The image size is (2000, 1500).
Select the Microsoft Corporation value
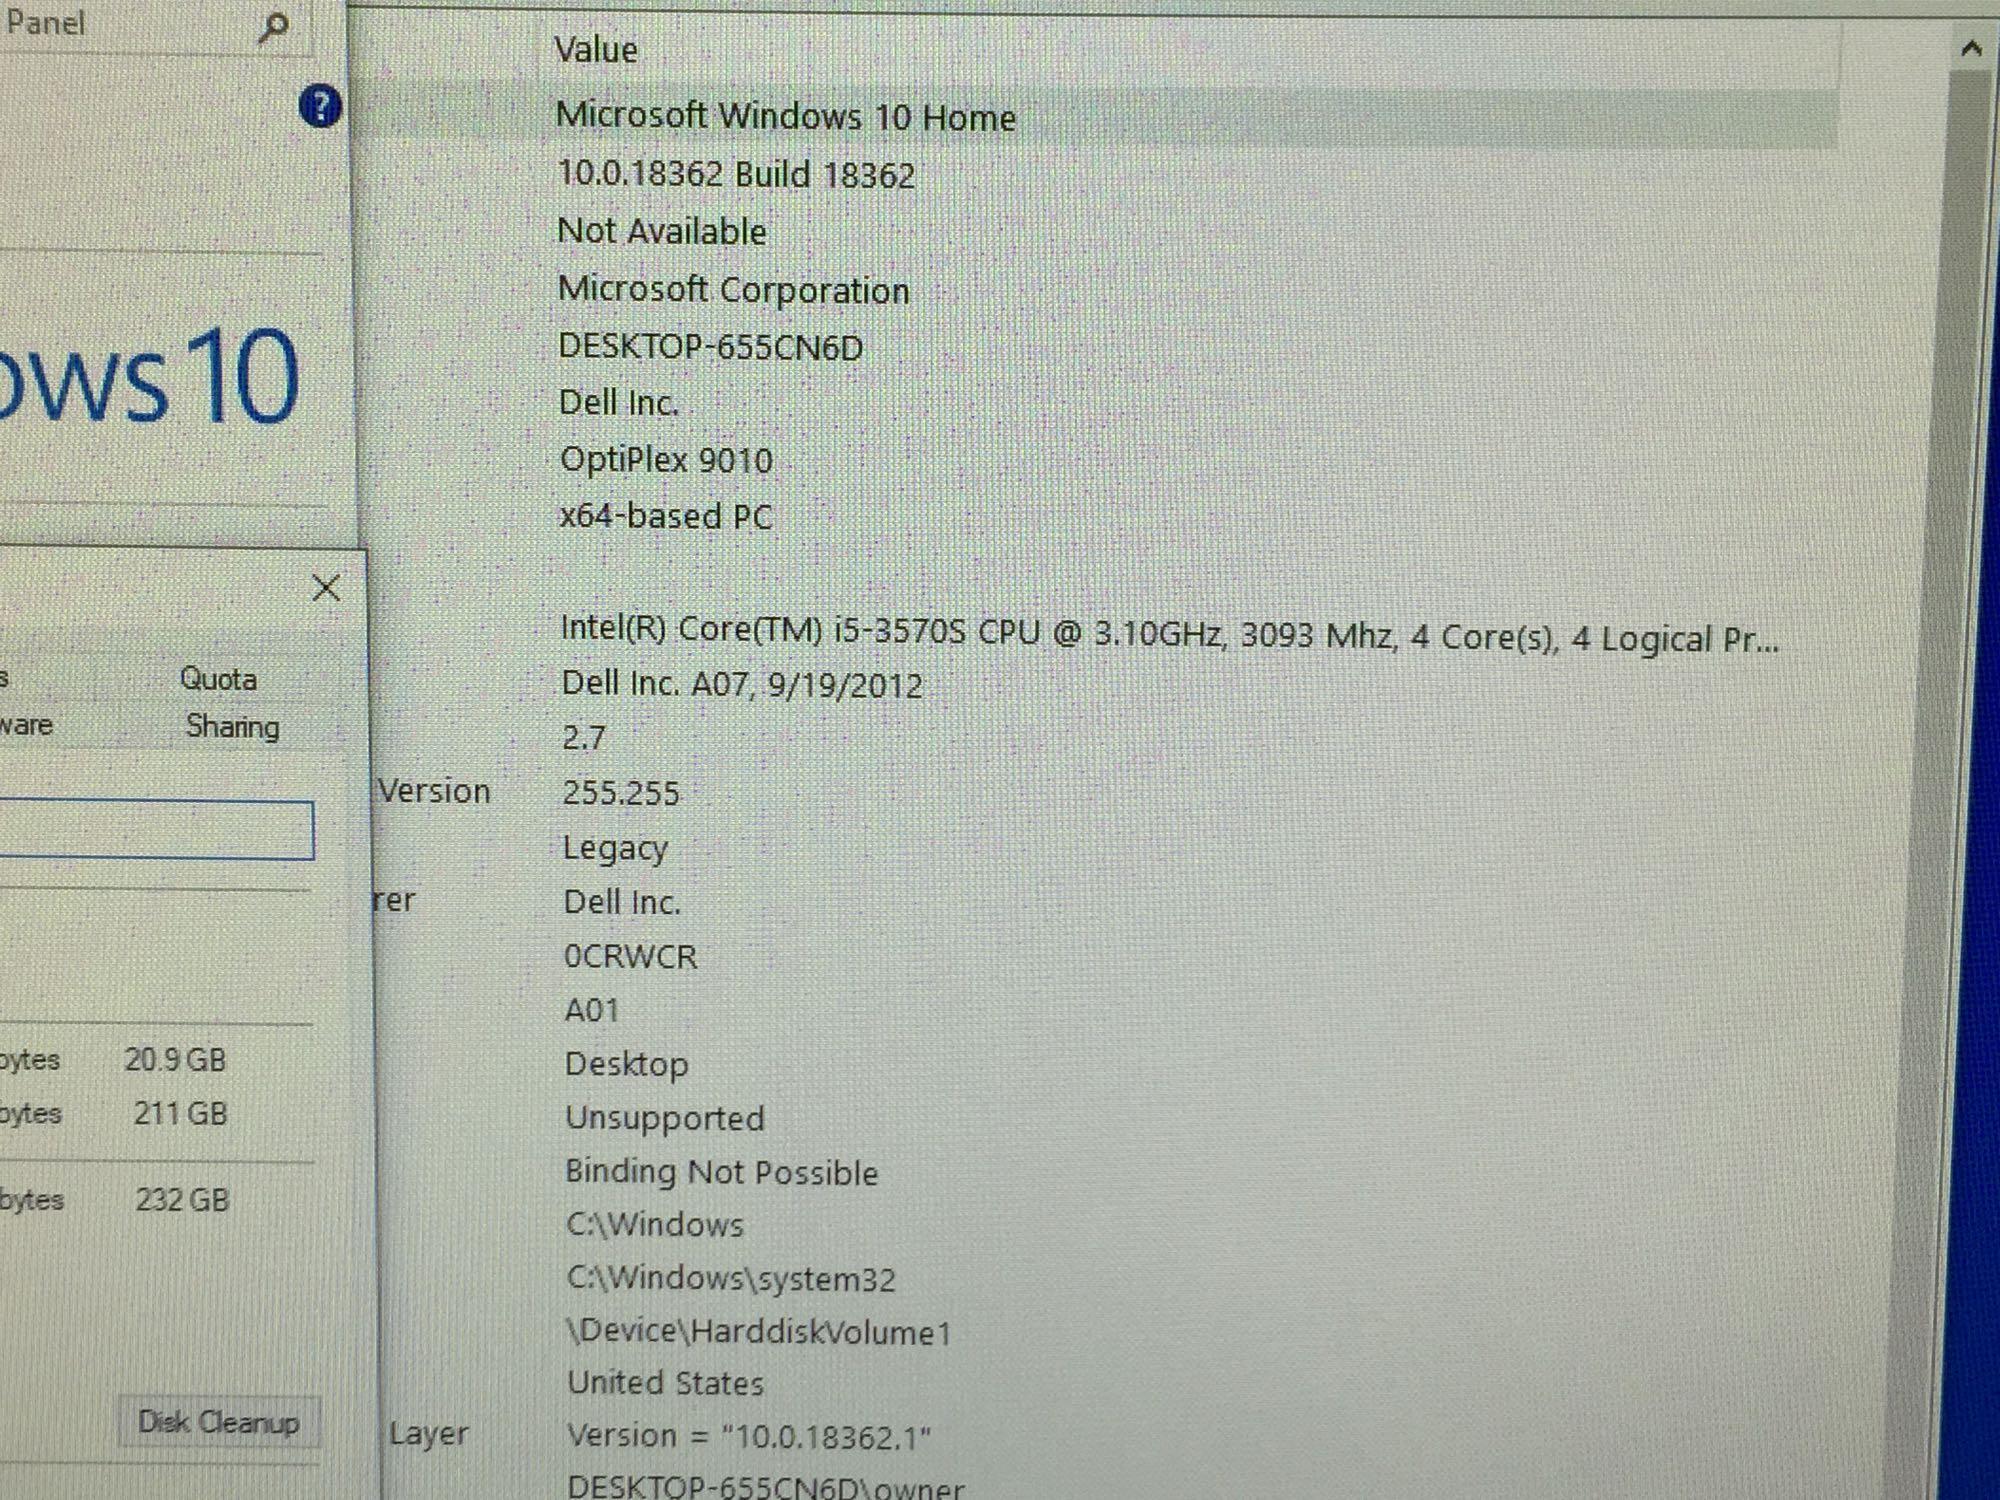734,289
